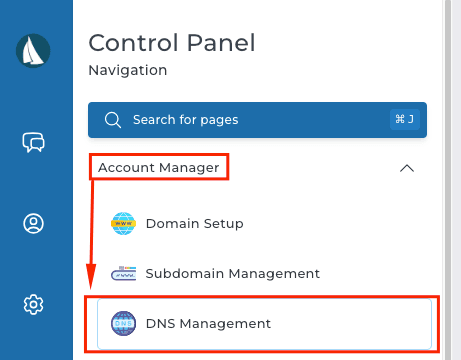Open the user profile icon in the sidebar

(33, 223)
